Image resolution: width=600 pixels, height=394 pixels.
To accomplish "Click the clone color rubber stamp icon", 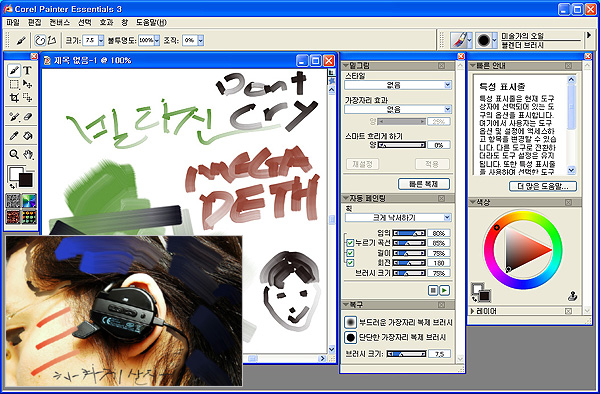I will [x=572, y=296].
